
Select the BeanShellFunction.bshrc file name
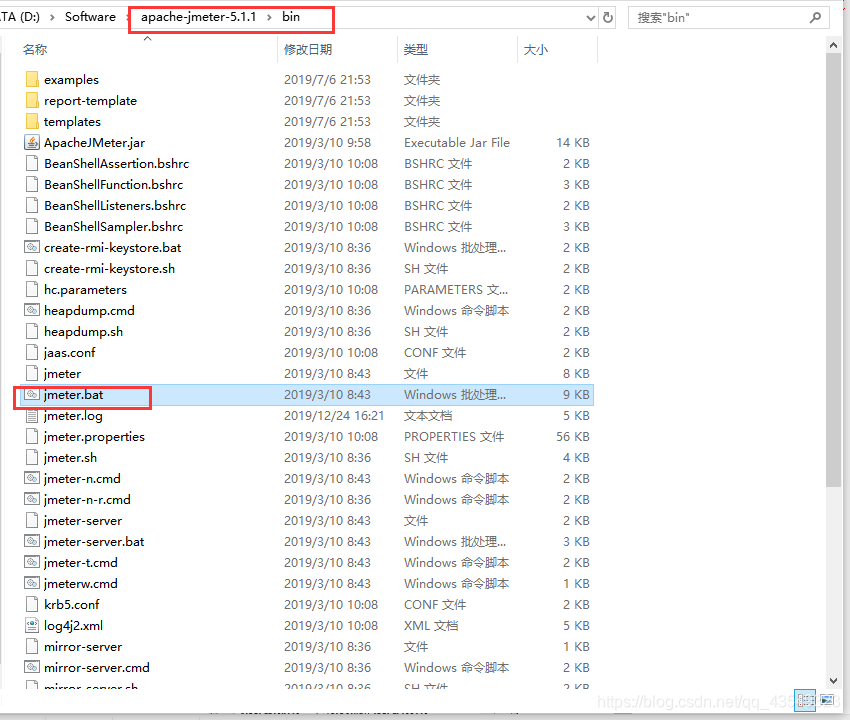point(114,184)
